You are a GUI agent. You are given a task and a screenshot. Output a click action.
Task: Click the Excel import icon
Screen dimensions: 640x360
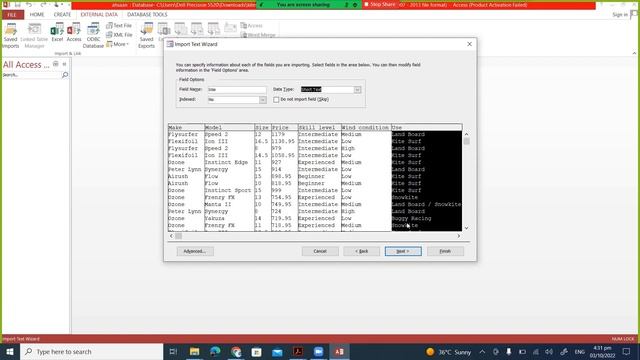(57, 33)
